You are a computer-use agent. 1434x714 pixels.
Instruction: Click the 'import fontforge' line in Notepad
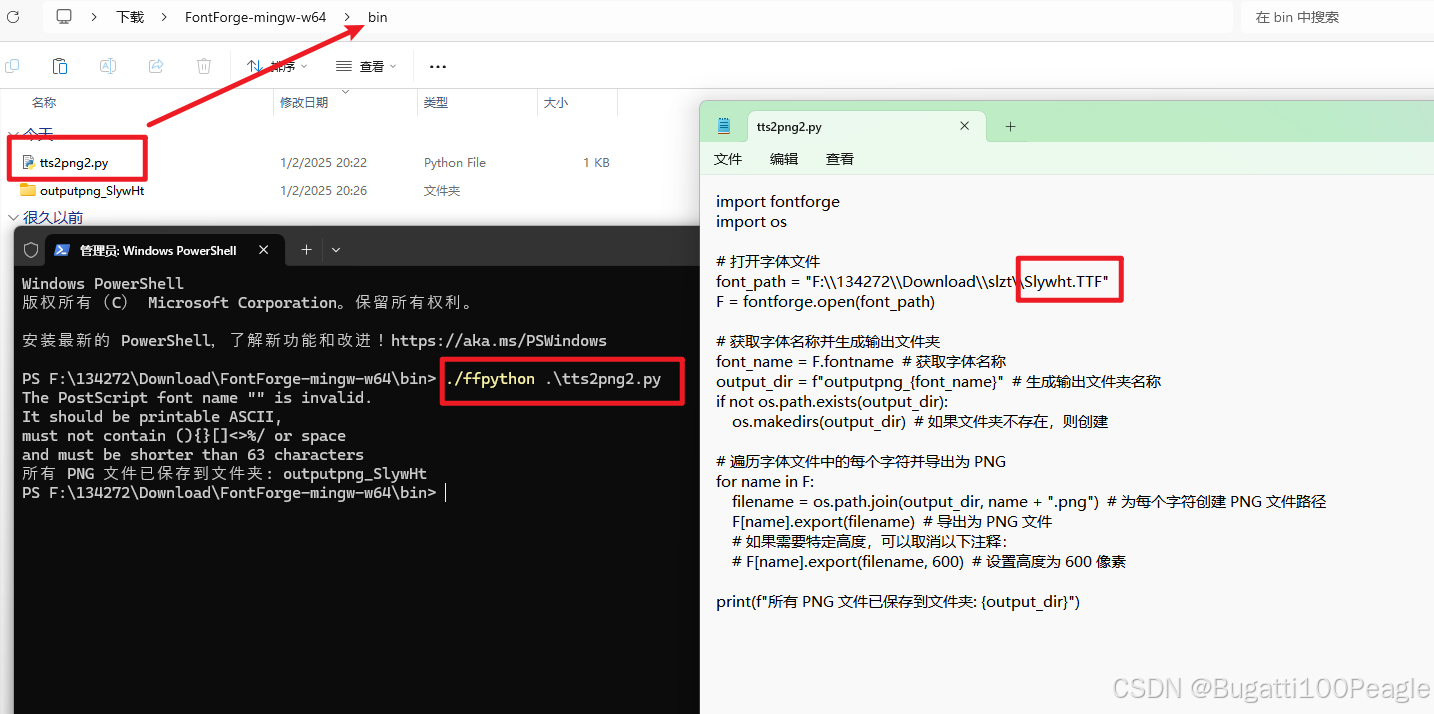(x=778, y=201)
